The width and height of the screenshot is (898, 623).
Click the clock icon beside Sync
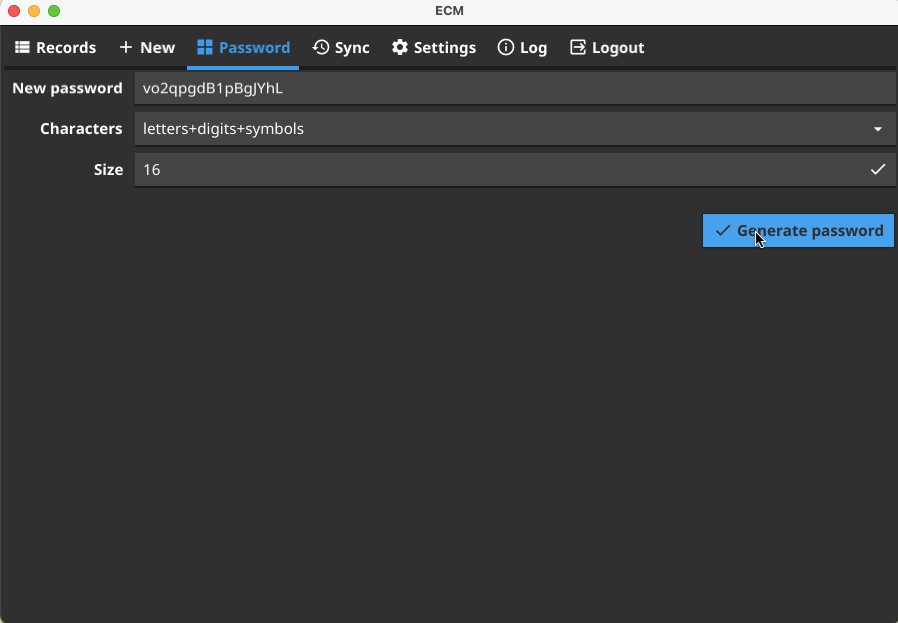point(320,47)
